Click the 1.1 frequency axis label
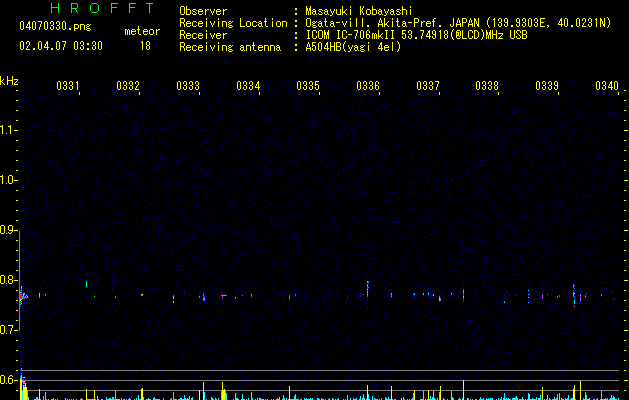Screen dimensions: 629x400 [x=8, y=130]
